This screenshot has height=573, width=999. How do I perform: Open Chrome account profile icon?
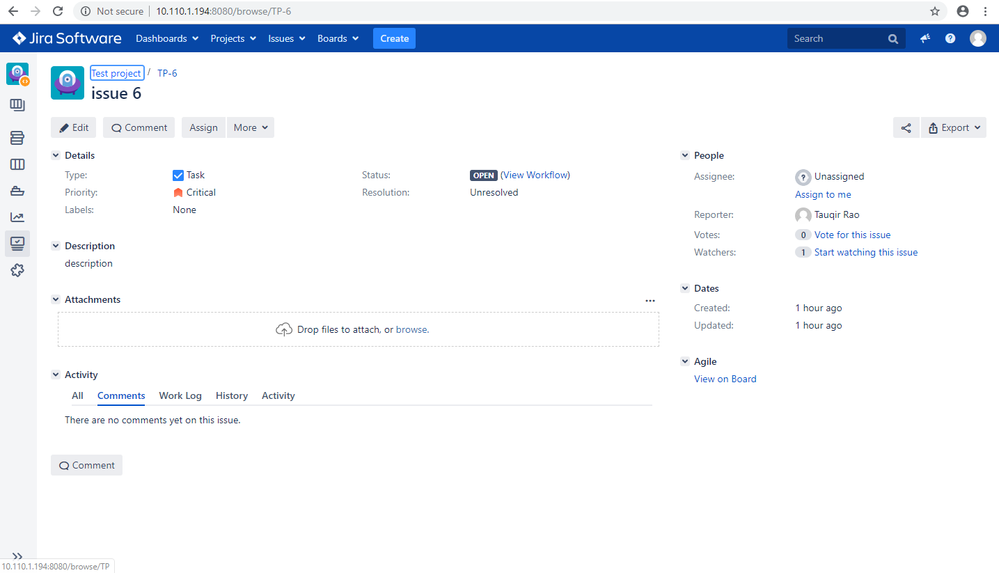(963, 11)
